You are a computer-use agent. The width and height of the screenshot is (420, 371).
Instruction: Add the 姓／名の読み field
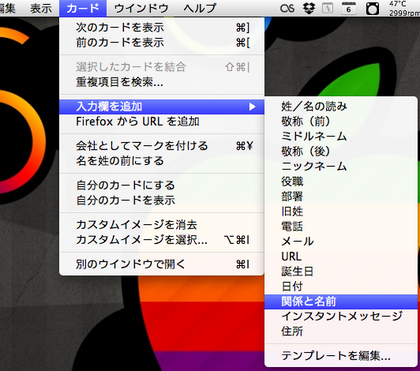tap(341, 107)
